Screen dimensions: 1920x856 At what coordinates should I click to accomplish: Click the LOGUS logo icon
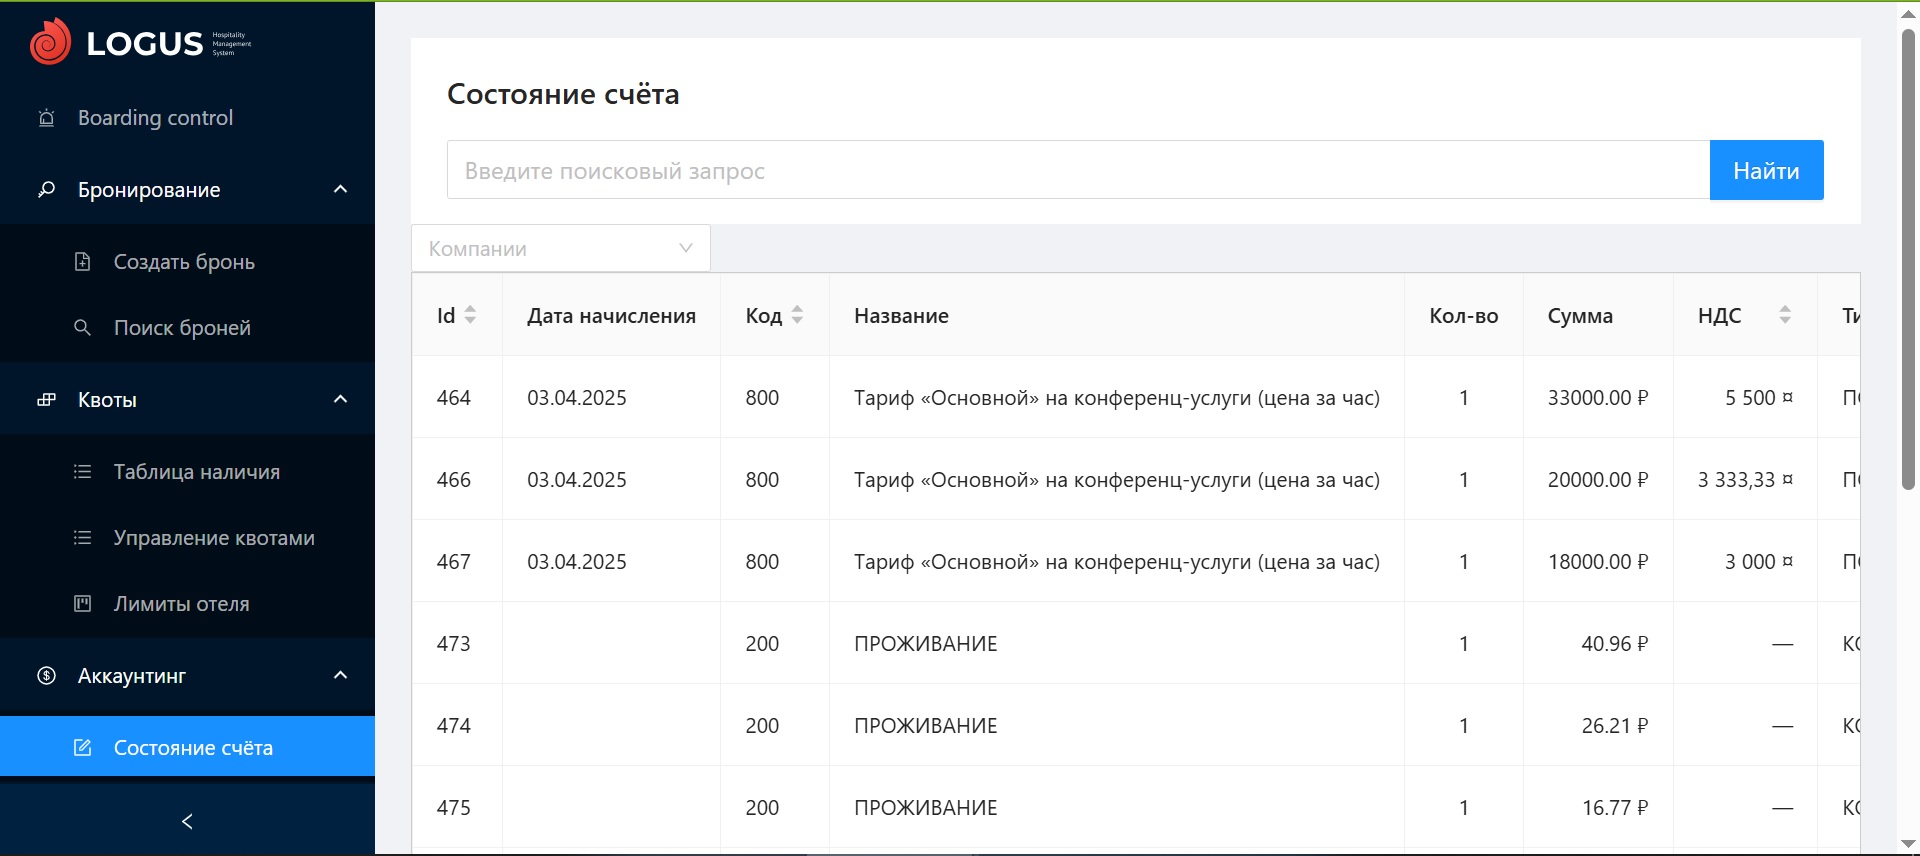click(50, 42)
